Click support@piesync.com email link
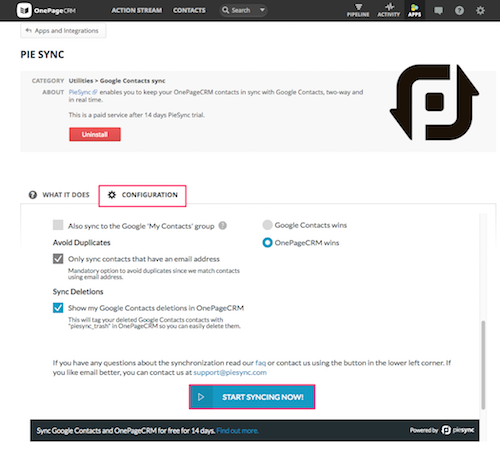 pos(230,372)
